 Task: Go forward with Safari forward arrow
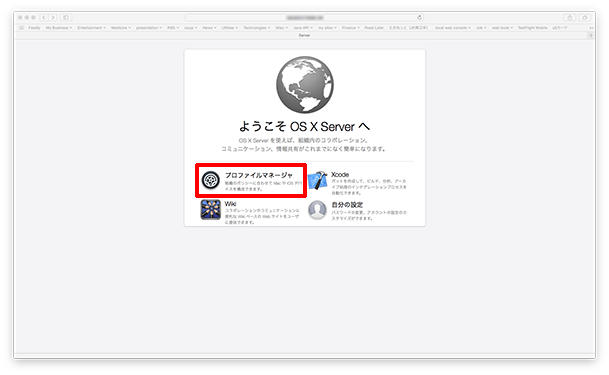[x=53, y=17]
